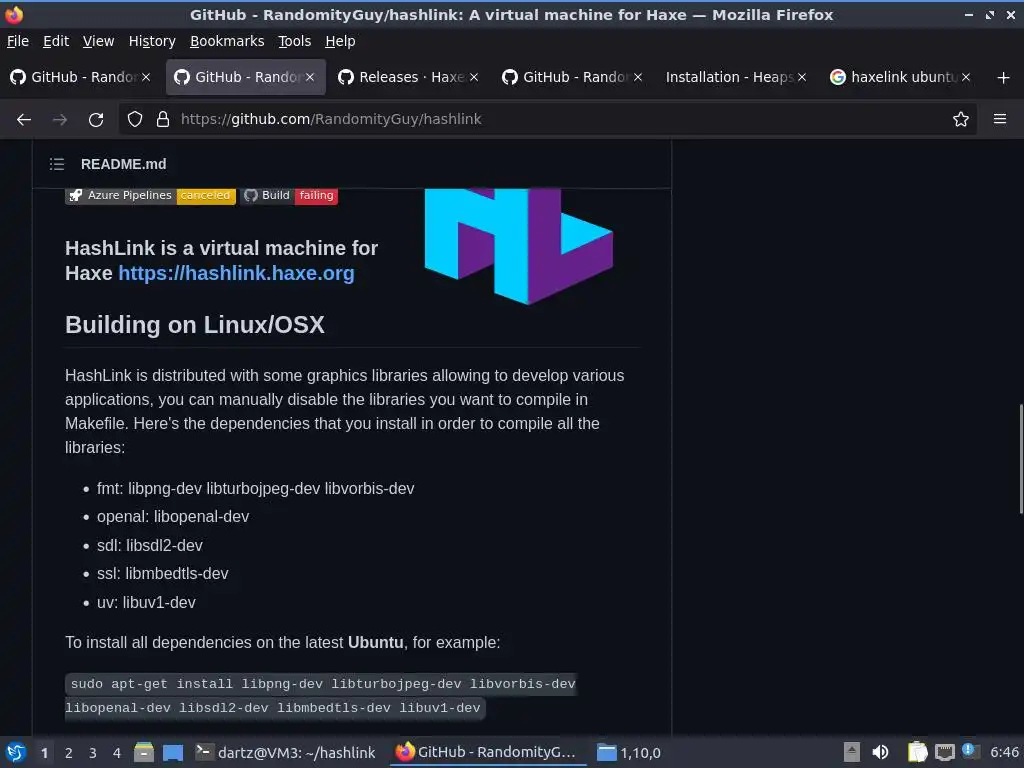Focus Firefox GitHub taskbar entry
This screenshot has width=1024, height=768.
[487, 752]
